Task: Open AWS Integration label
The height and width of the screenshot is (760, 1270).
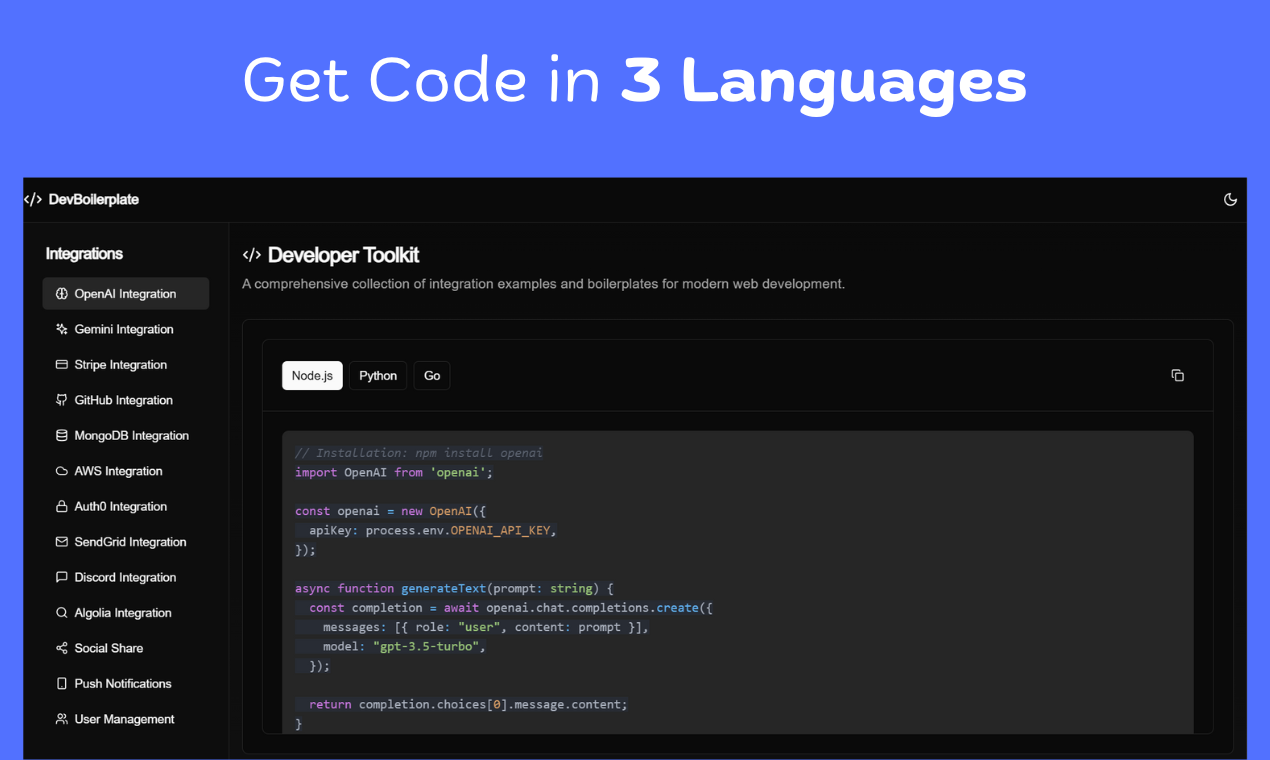Action: [119, 471]
